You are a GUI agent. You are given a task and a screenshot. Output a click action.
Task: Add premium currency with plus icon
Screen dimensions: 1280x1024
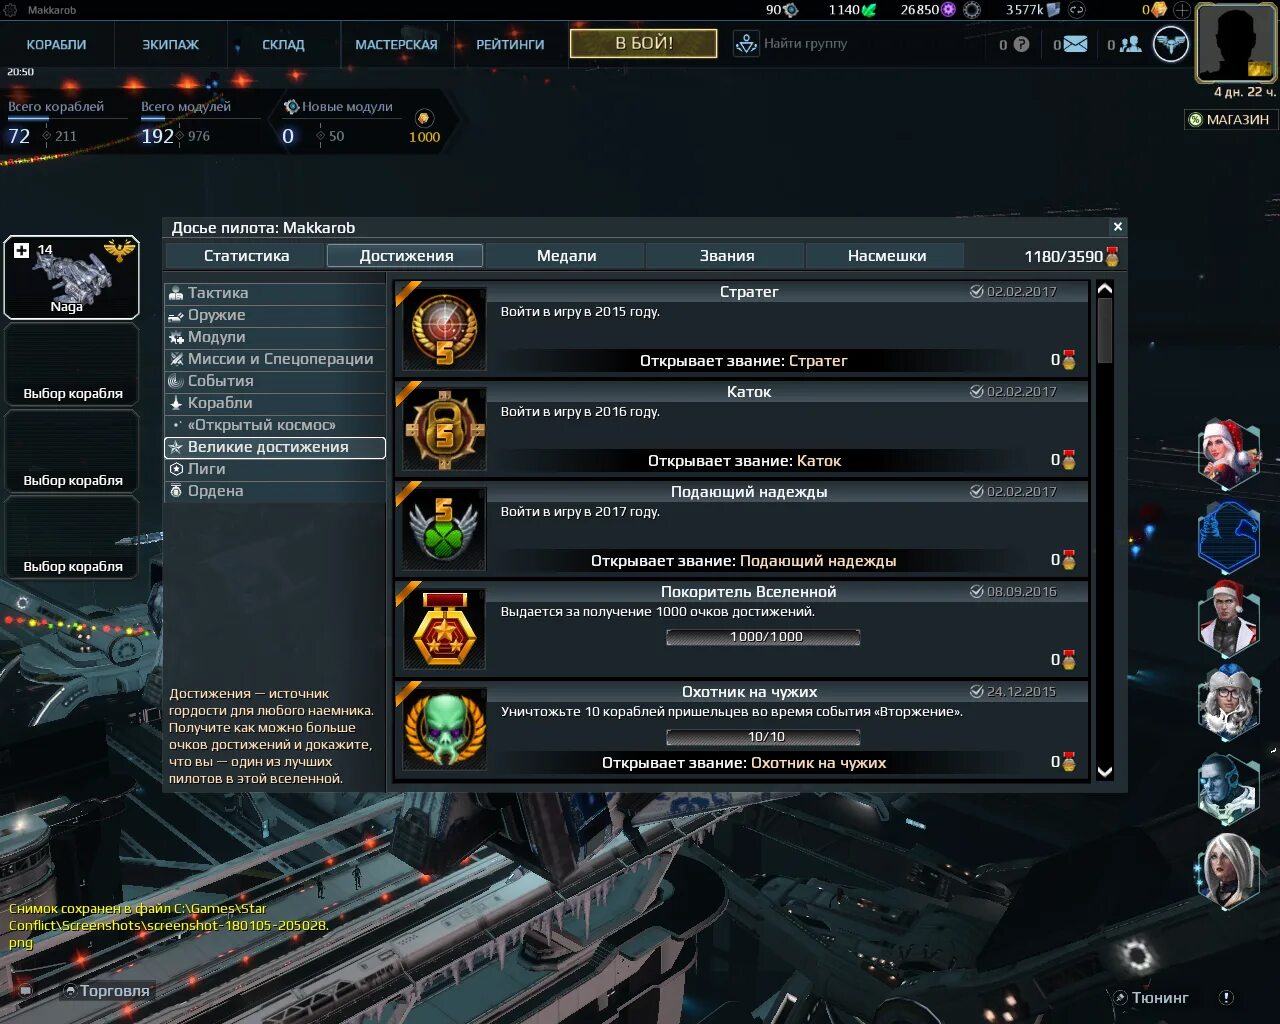tap(1182, 10)
